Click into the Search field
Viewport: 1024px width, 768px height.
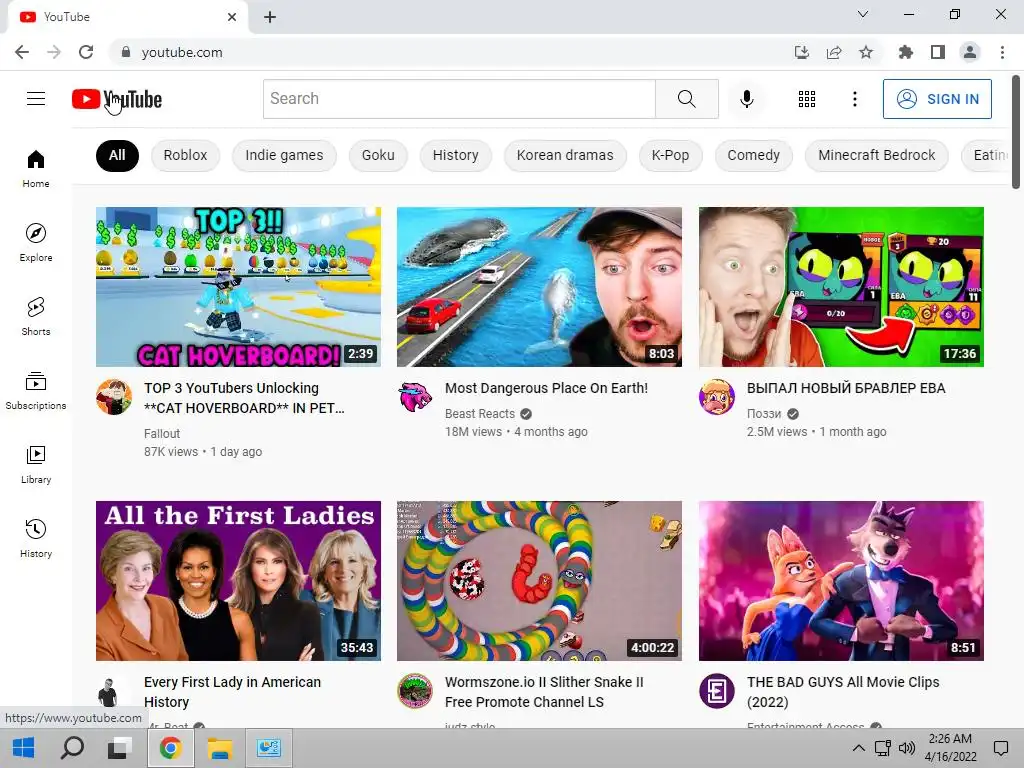click(x=459, y=99)
